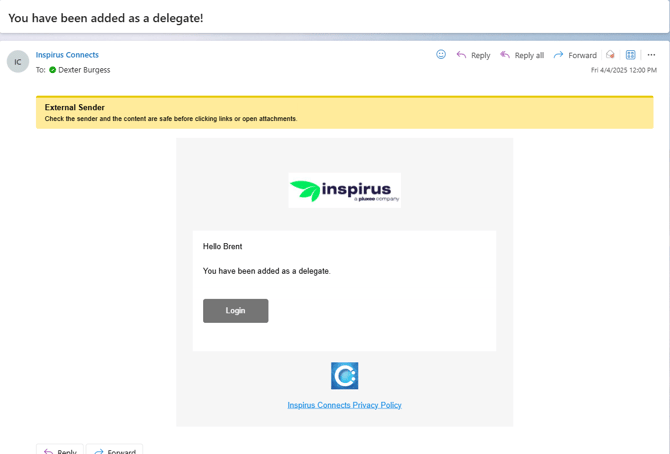
Task: Open the more actions ellipsis menu
Action: tap(651, 55)
